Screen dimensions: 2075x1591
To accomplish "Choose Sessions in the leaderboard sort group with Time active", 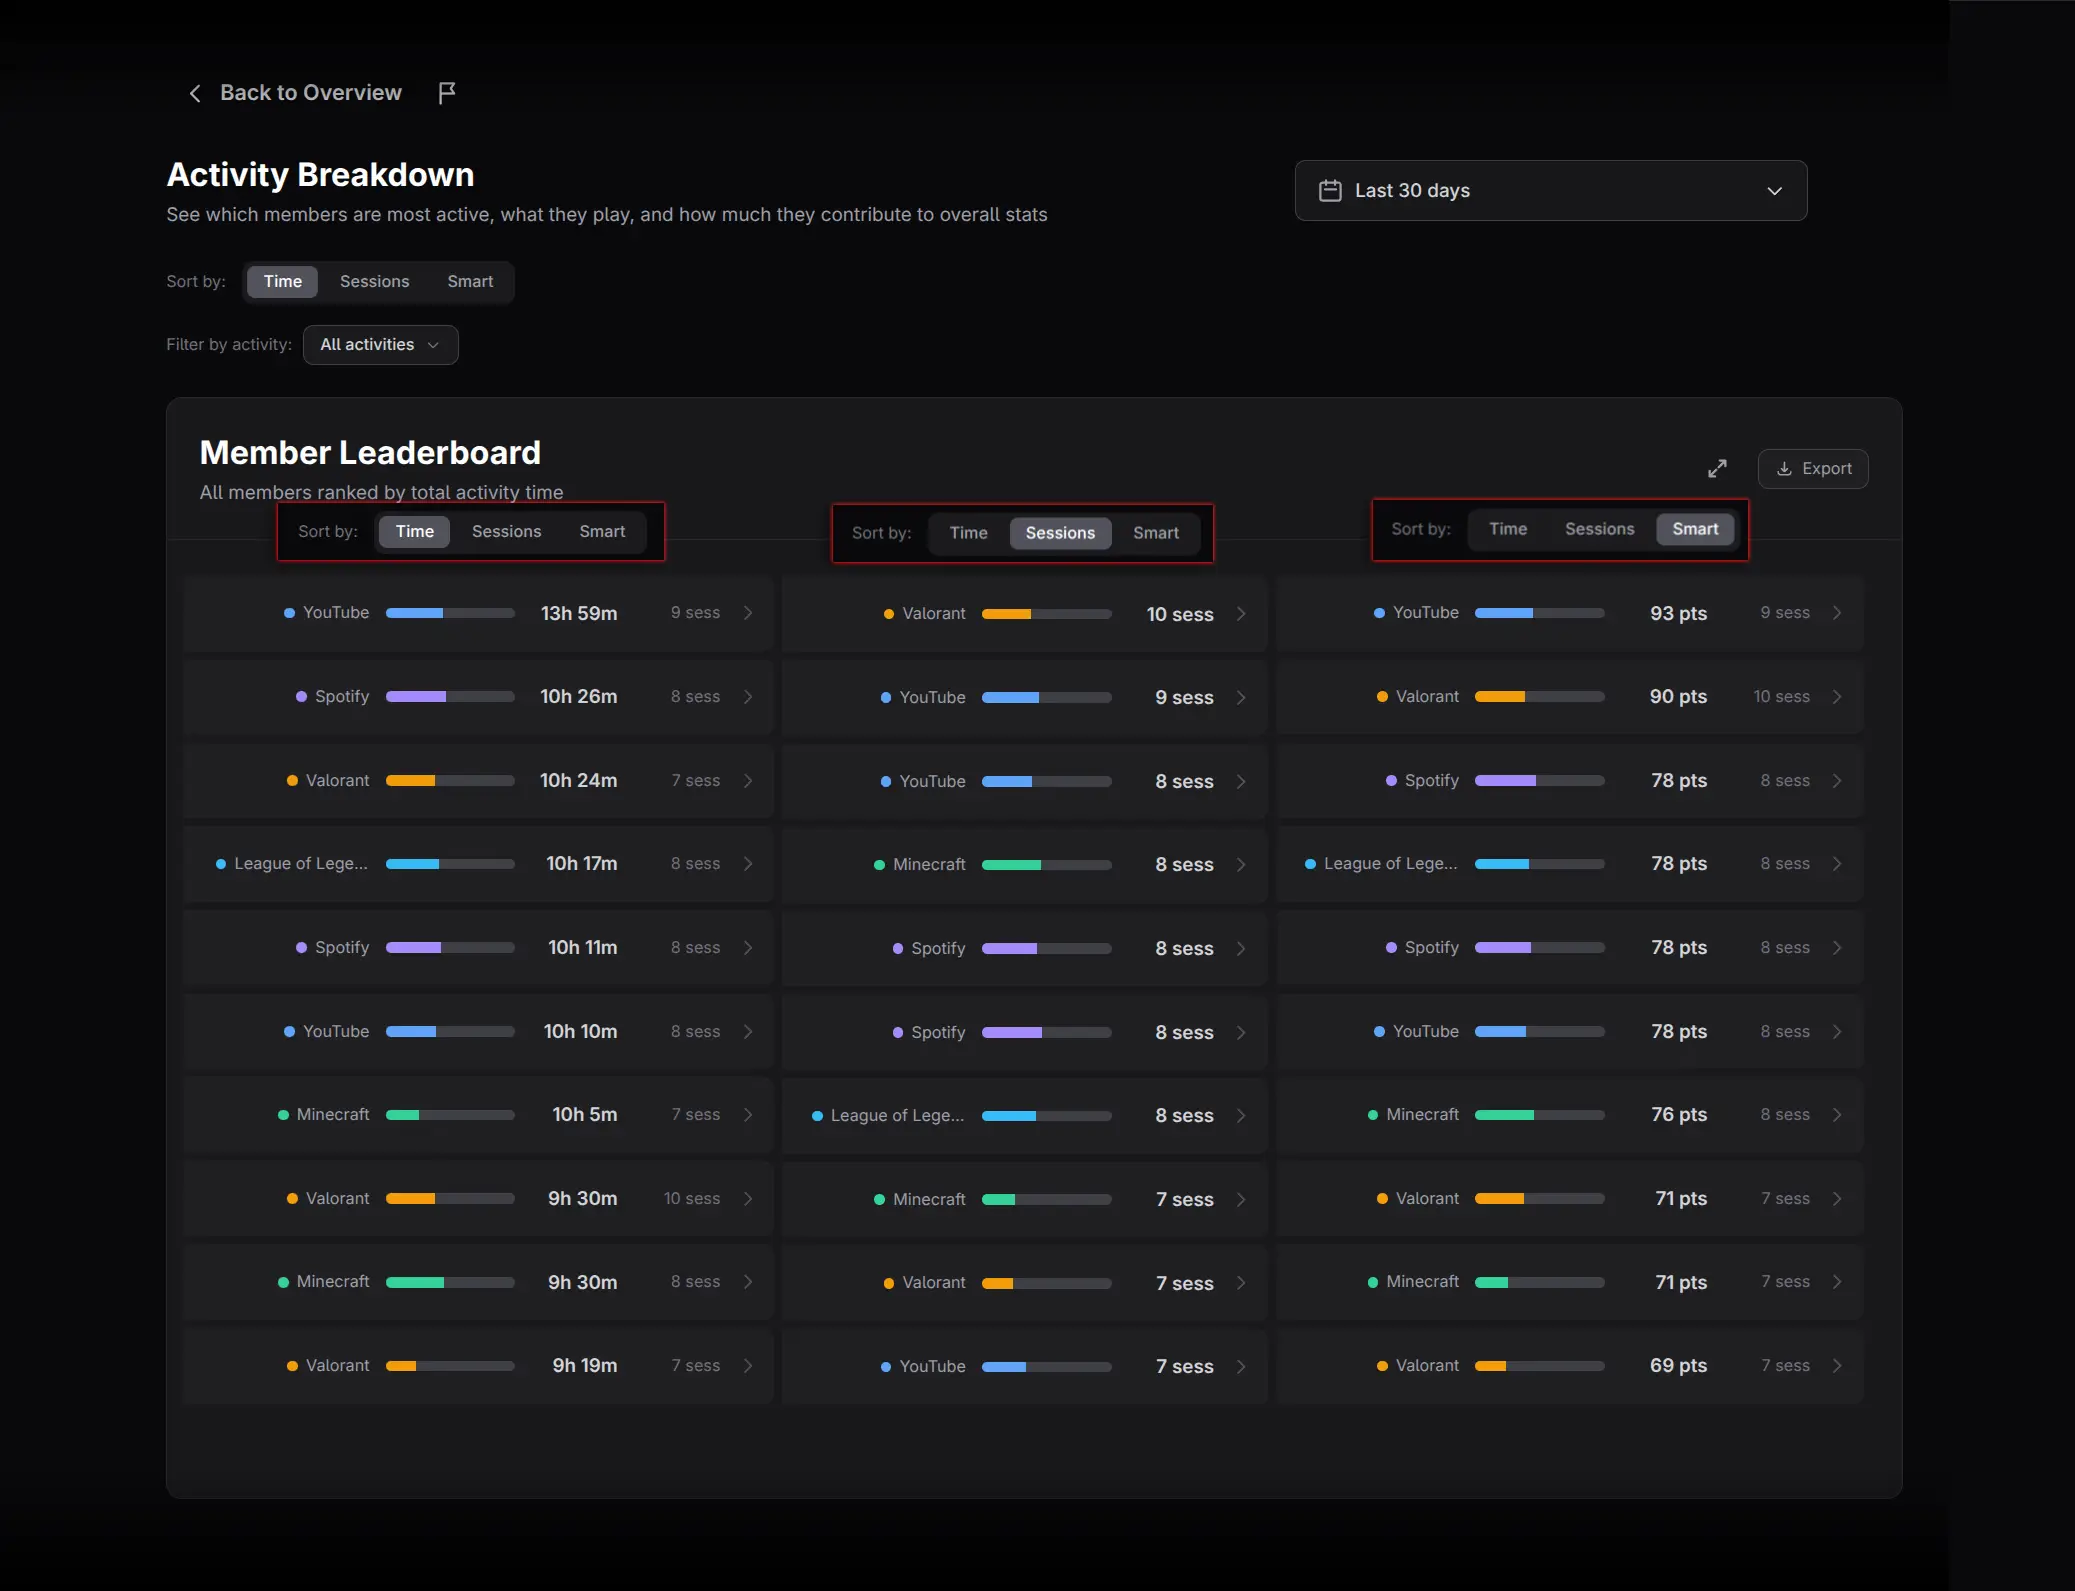I will [506, 532].
